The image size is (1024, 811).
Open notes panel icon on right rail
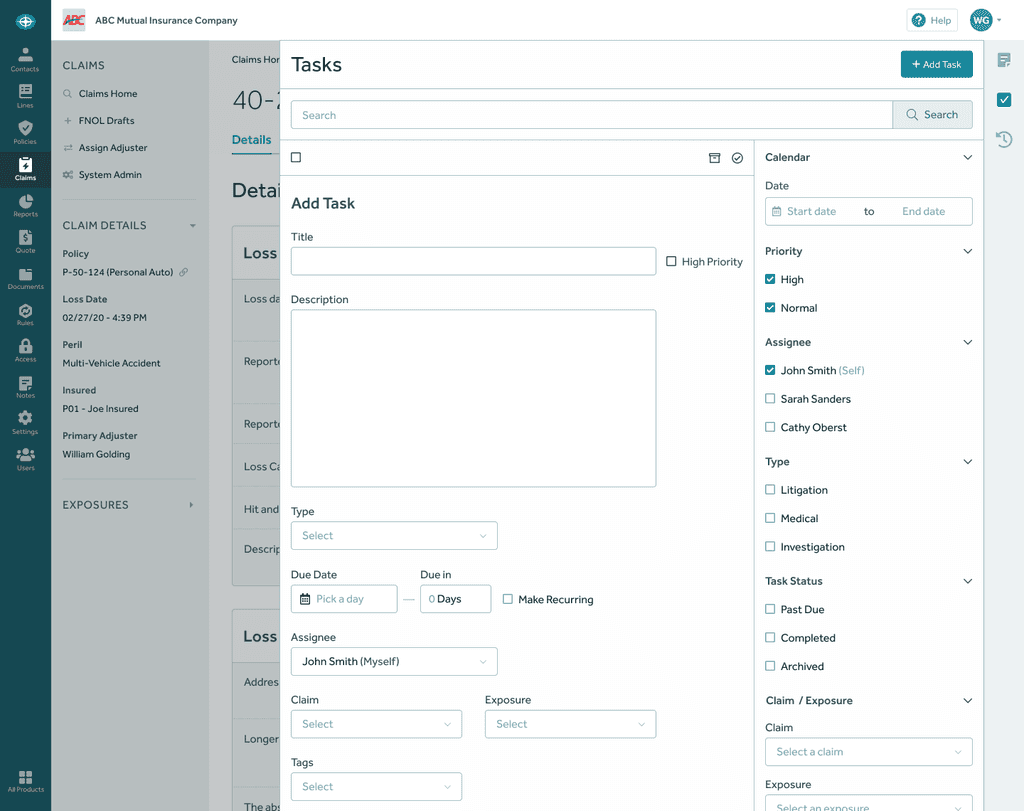(1004, 60)
